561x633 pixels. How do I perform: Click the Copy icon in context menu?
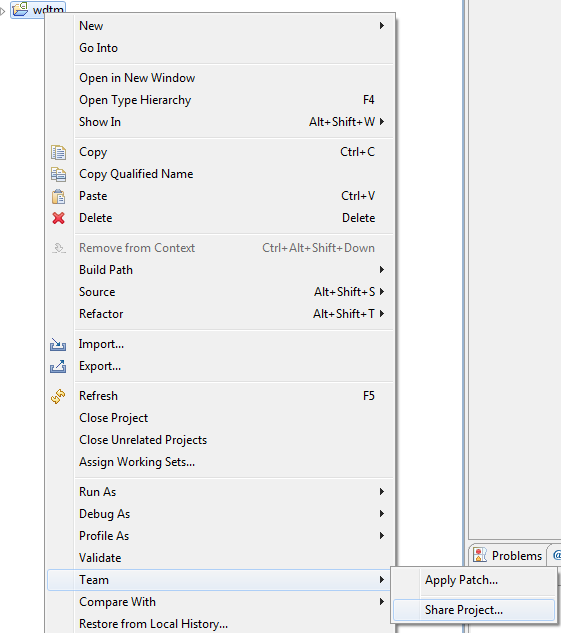click(59, 153)
